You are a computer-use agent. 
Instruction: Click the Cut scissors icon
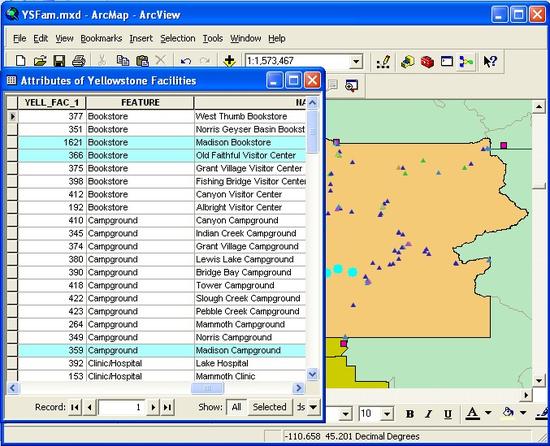(102, 61)
